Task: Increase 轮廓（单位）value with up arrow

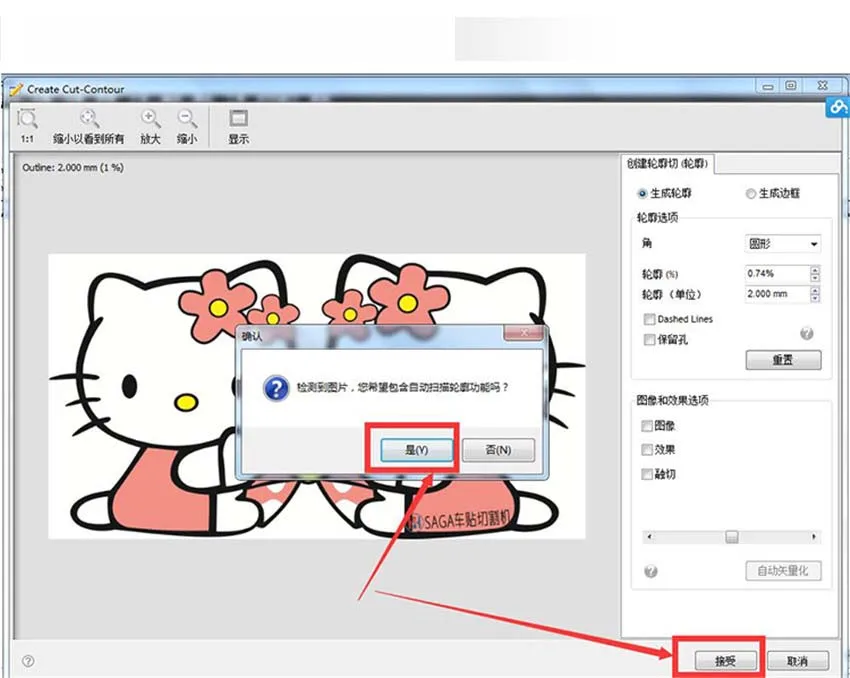Action: coord(815,290)
